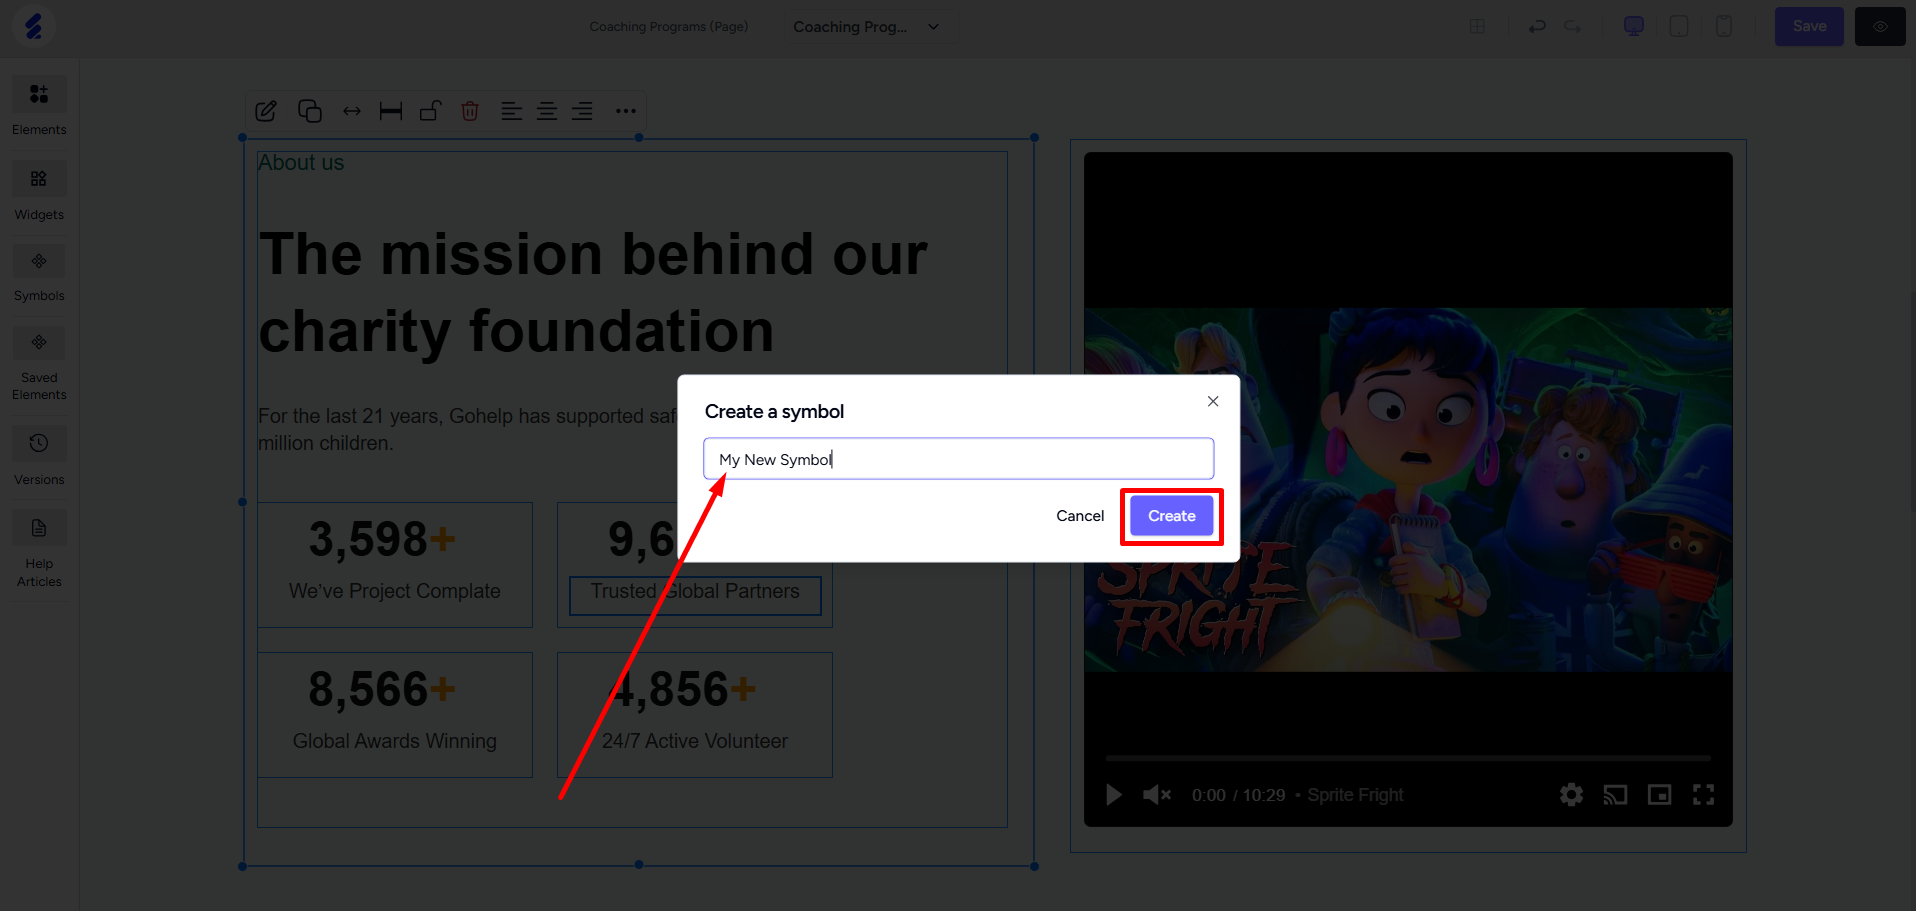Open Help Articles
The image size is (1916, 911).
coord(39,550)
